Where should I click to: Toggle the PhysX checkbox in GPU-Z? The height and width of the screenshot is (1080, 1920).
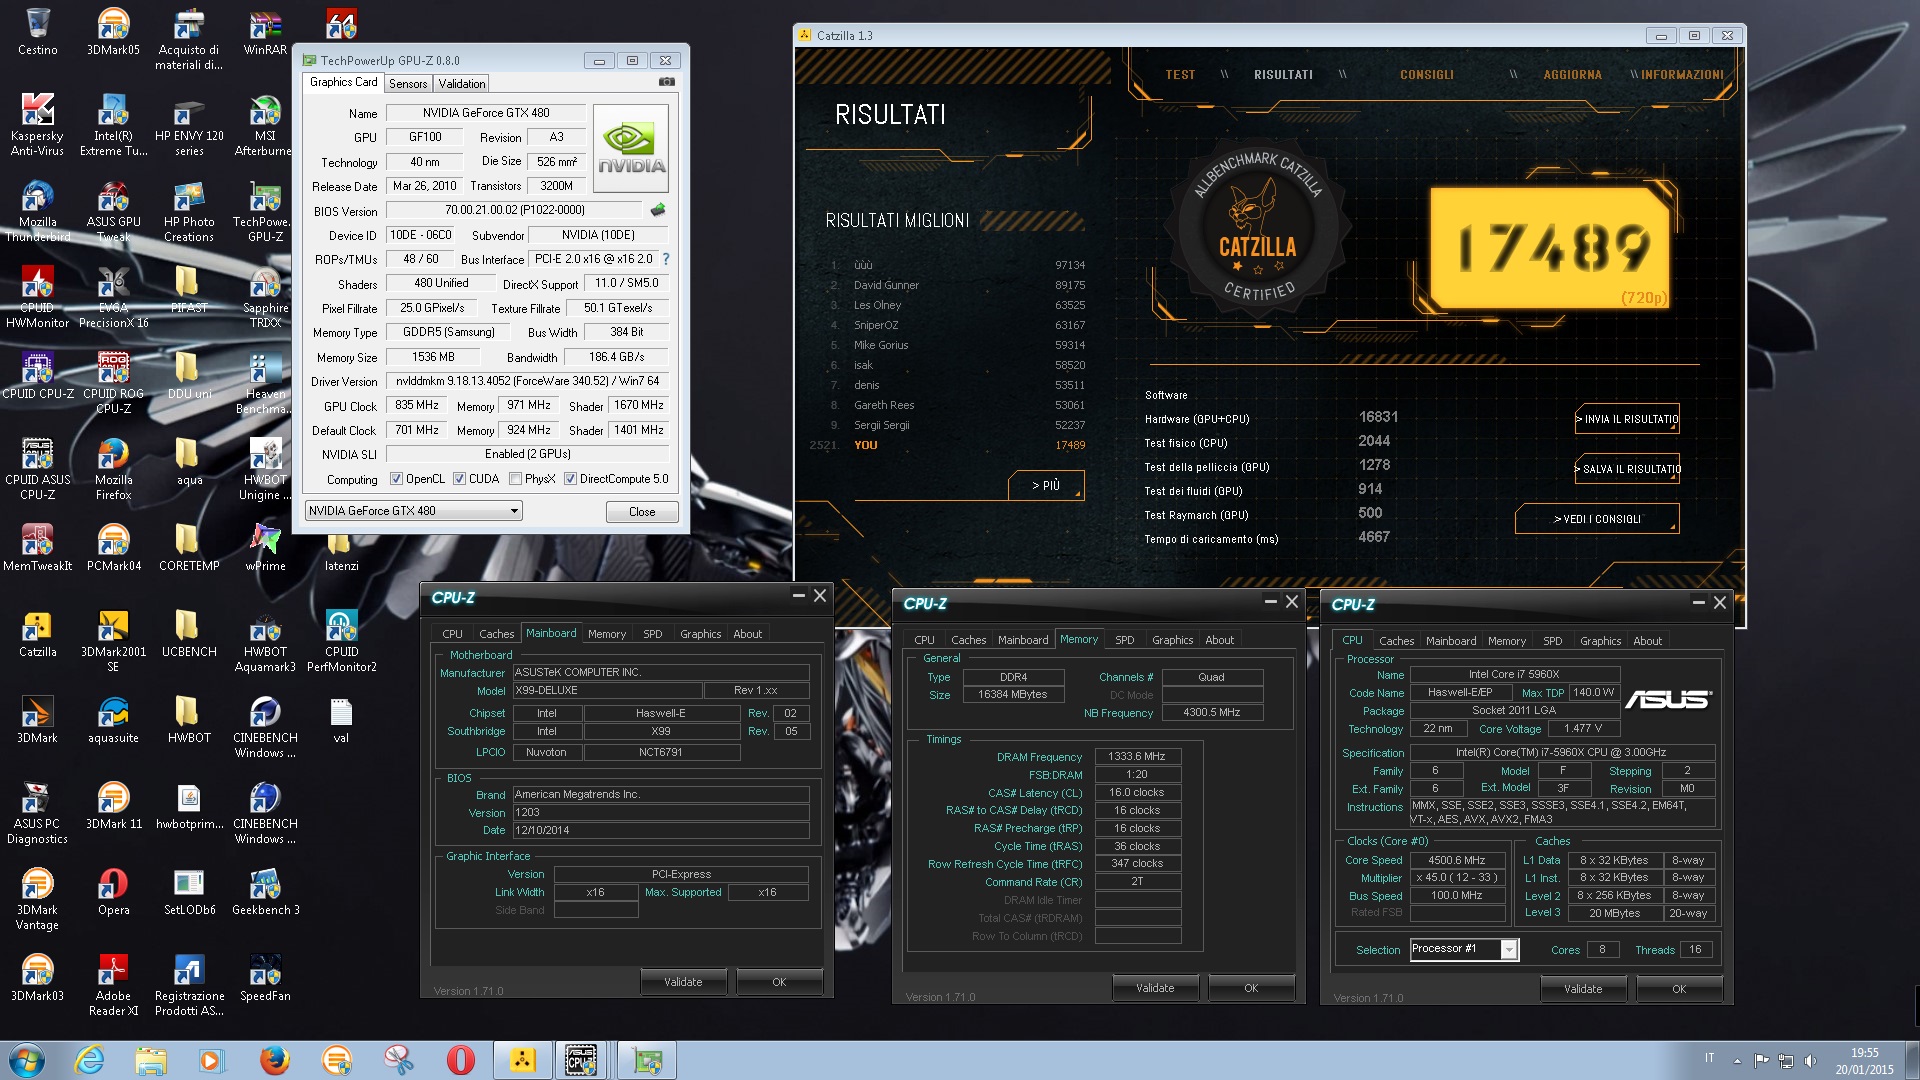click(x=515, y=479)
